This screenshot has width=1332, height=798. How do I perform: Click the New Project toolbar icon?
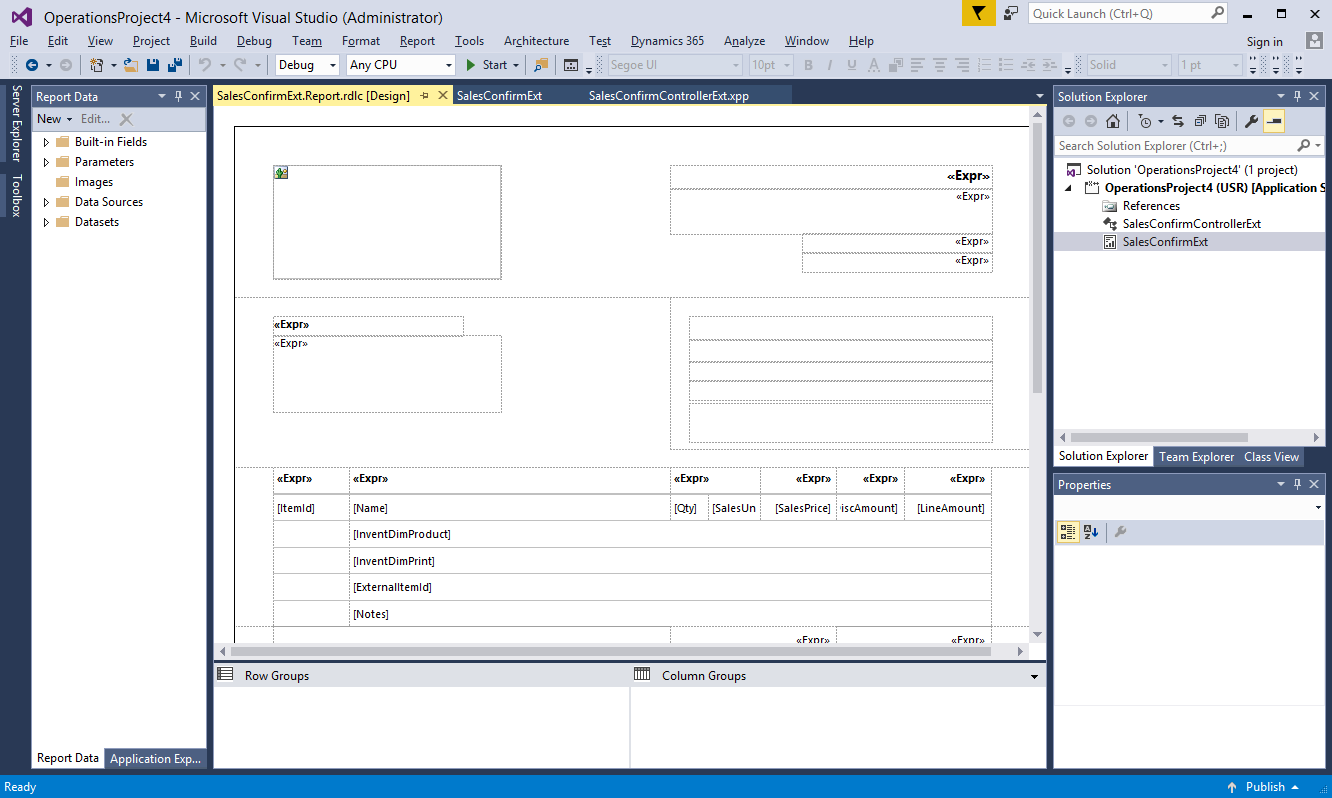point(97,65)
